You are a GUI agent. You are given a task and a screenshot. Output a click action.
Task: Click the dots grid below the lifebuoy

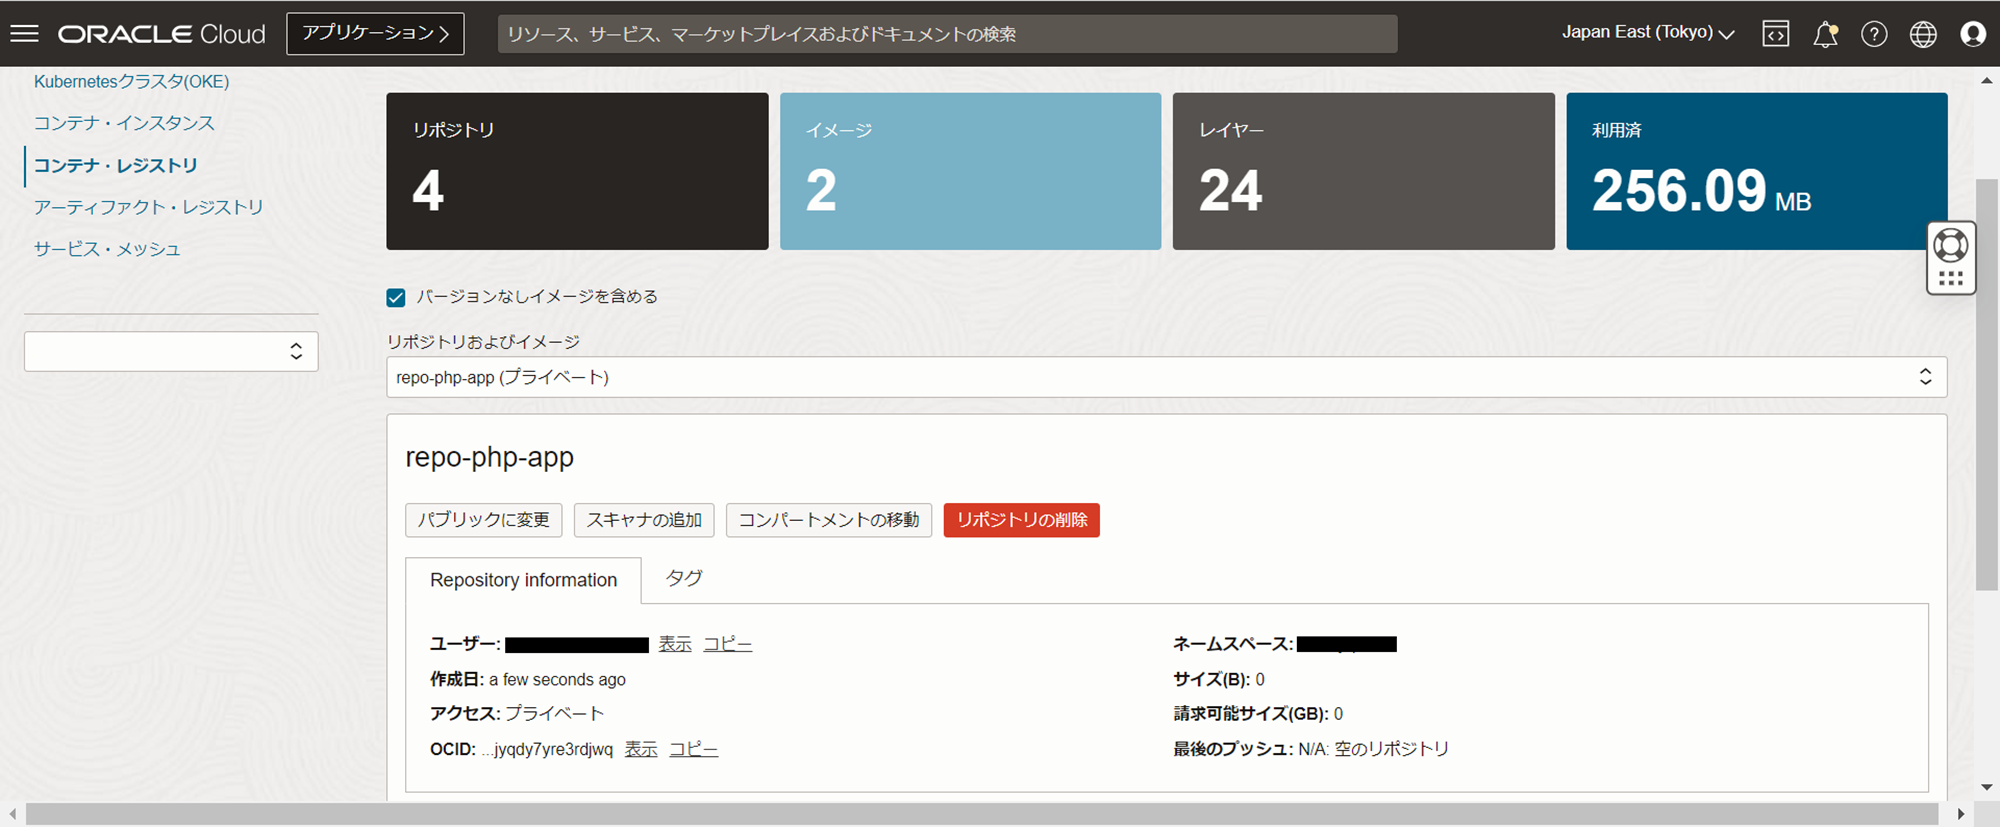click(x=1951, y=279)
